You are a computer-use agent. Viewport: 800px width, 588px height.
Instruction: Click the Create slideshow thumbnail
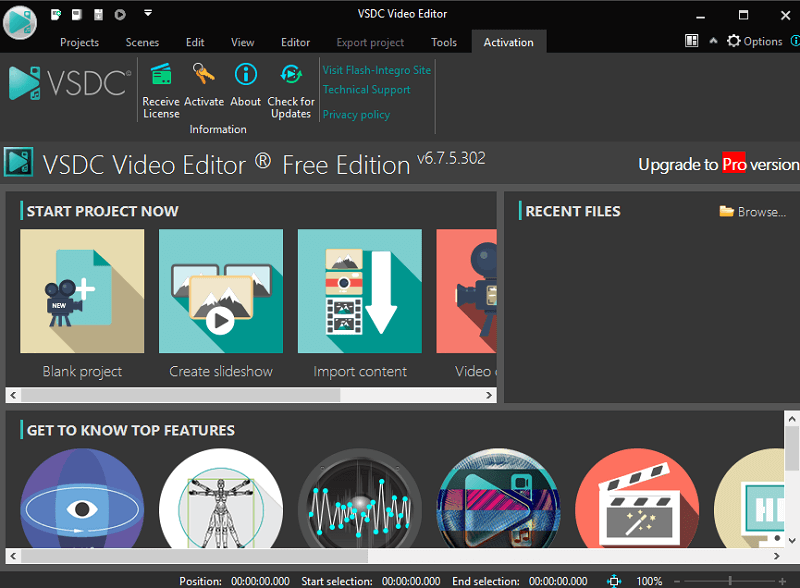point(221,291)
